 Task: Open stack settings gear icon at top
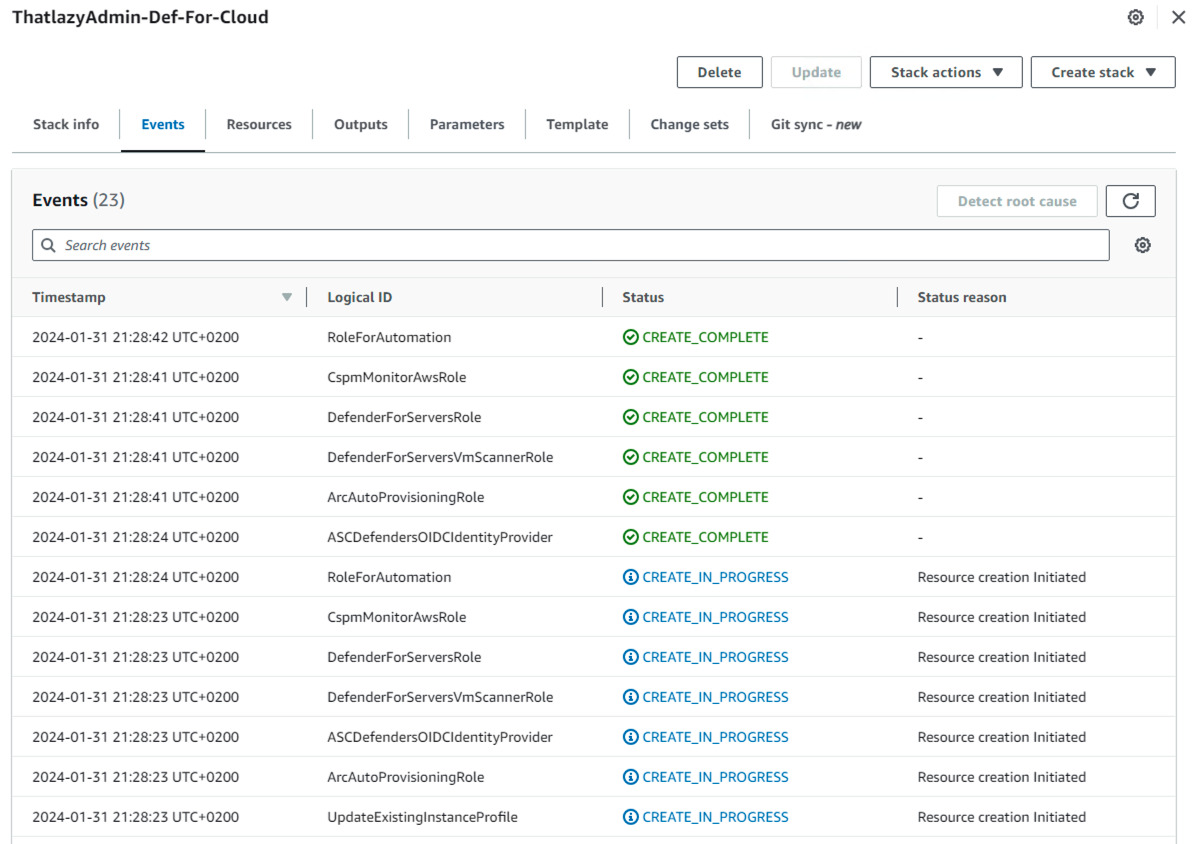point(1135,17)
